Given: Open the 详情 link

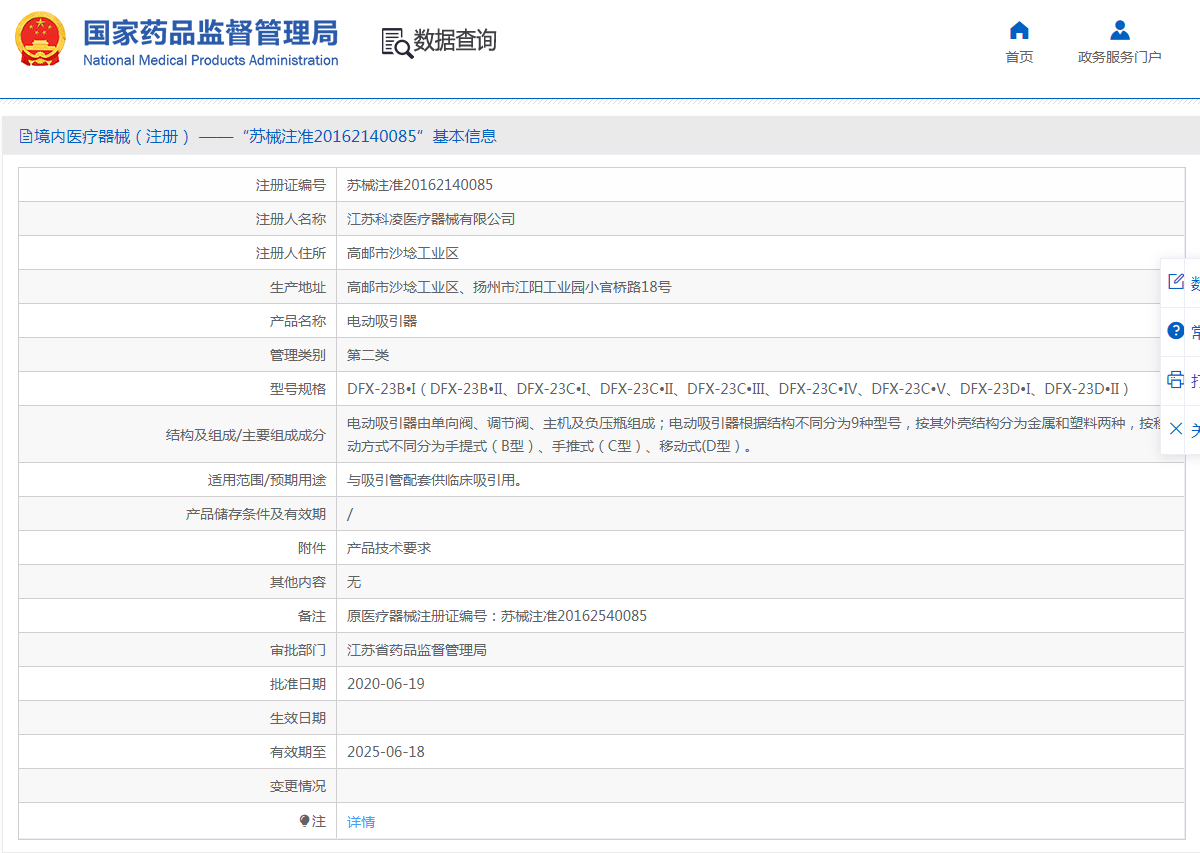Looking at the screenshot, I should [x=361, y=822].
